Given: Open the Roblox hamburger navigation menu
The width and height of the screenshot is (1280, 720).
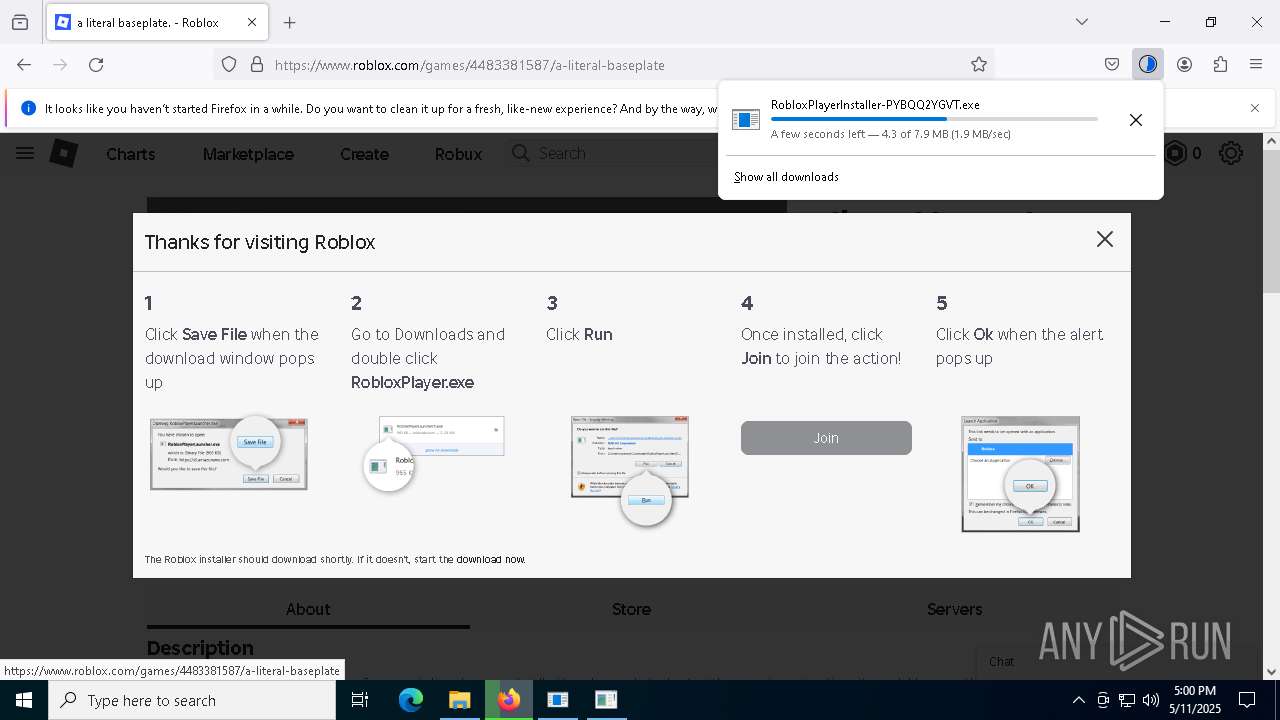Looking at the screenshot, I should pos(25,153).
